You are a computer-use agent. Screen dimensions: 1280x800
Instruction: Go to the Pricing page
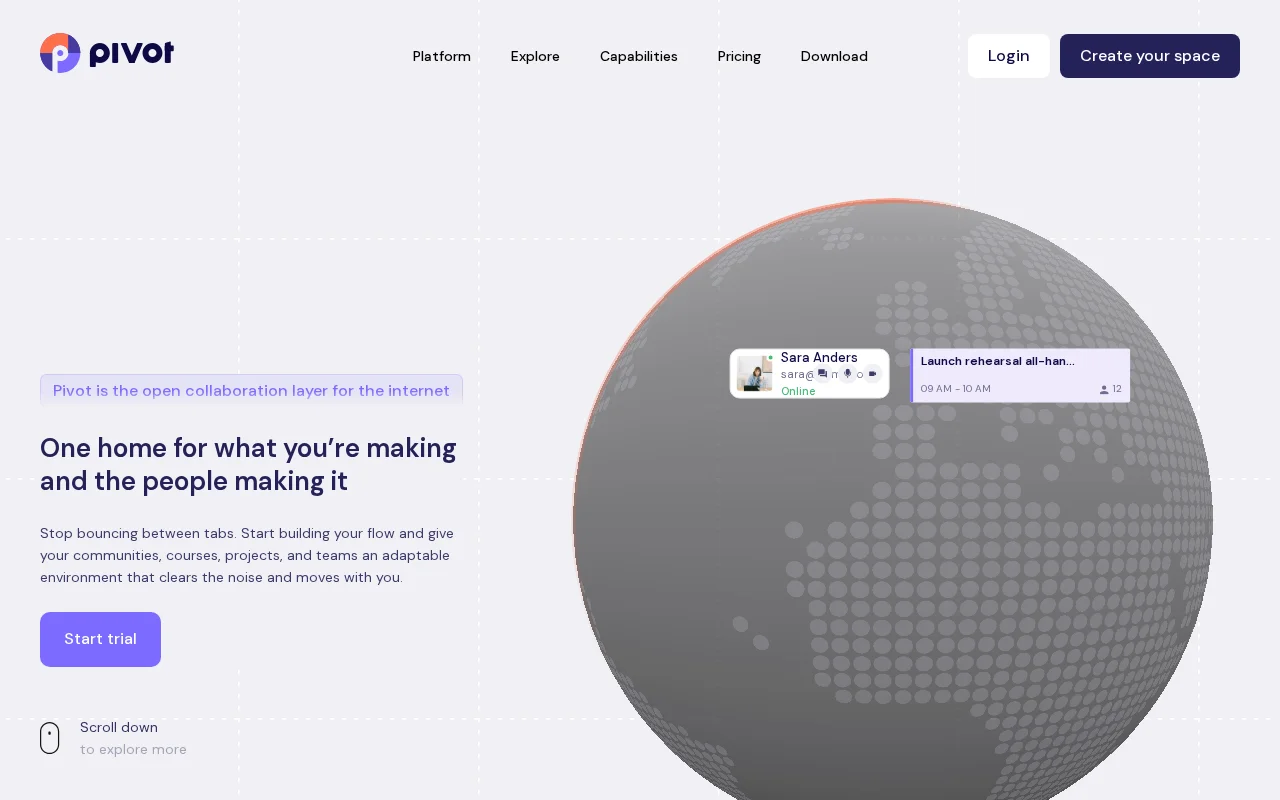click(739, 56)
